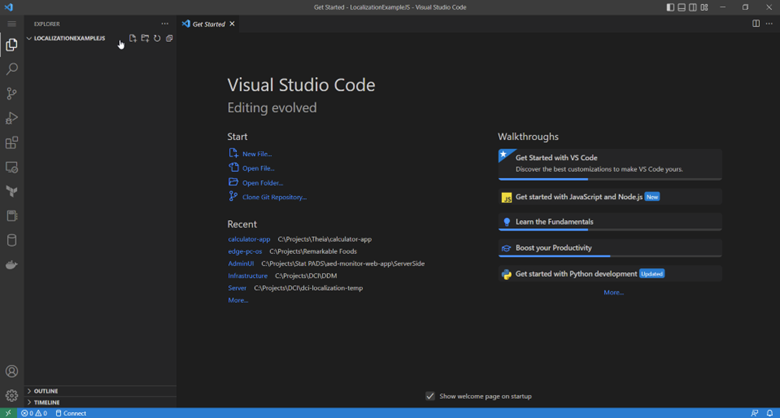Open the Explorer view in activity bar
780x418 pixels.
[11, 45]
